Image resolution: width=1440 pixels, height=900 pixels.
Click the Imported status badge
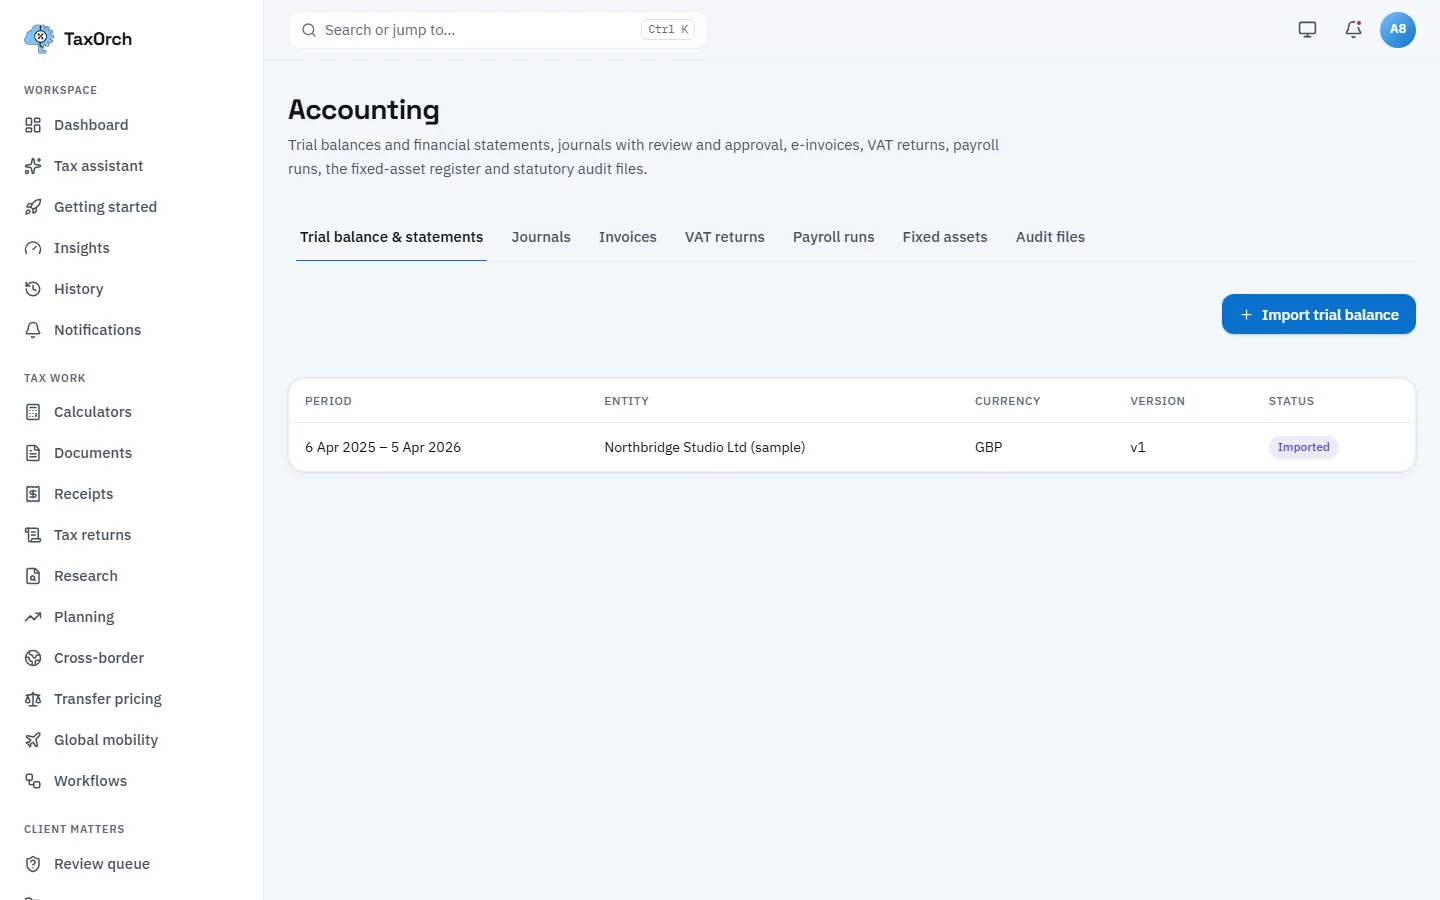click(x=1303, y=447)
